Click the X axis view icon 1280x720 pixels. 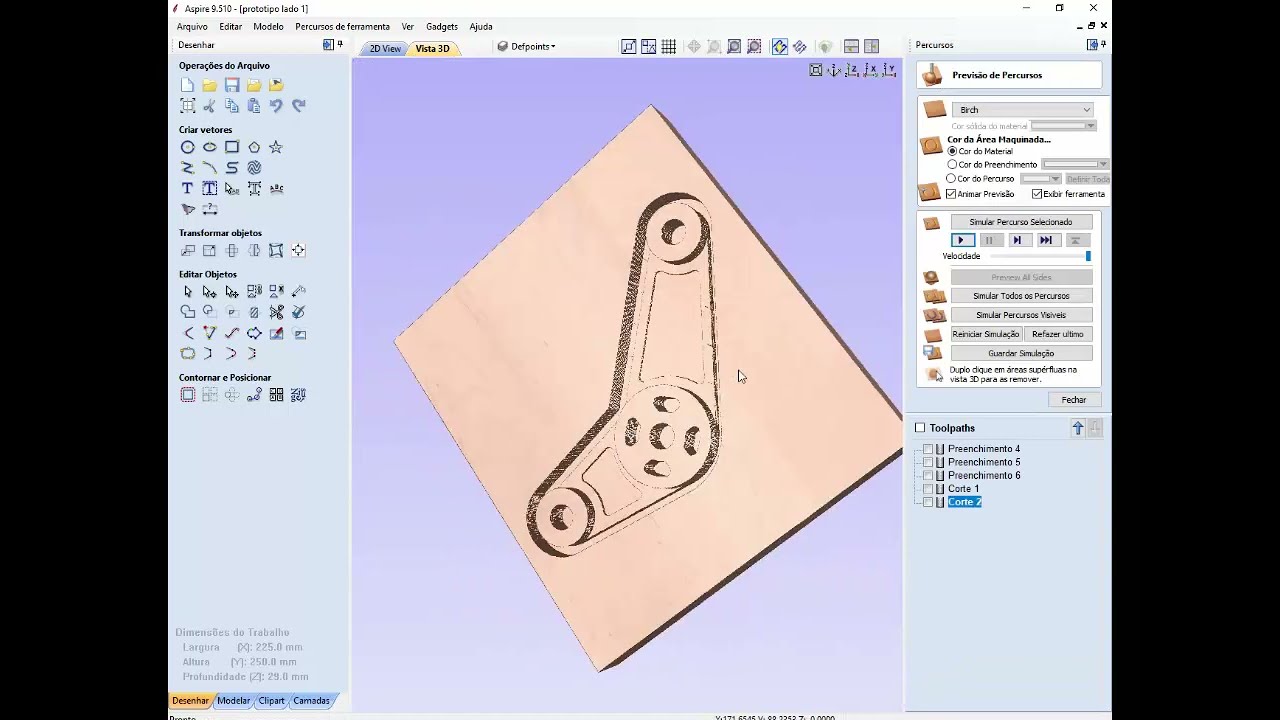point(870,70)
